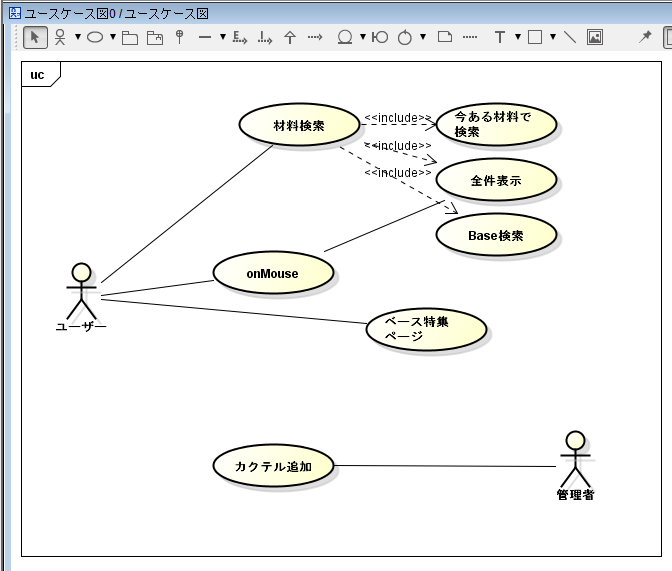
Task: Select the Insert Image tool
Action: coord(595,37)
